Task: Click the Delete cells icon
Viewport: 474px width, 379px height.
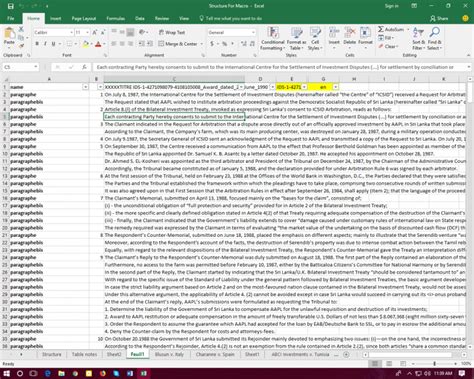Action: pos(350,33)
